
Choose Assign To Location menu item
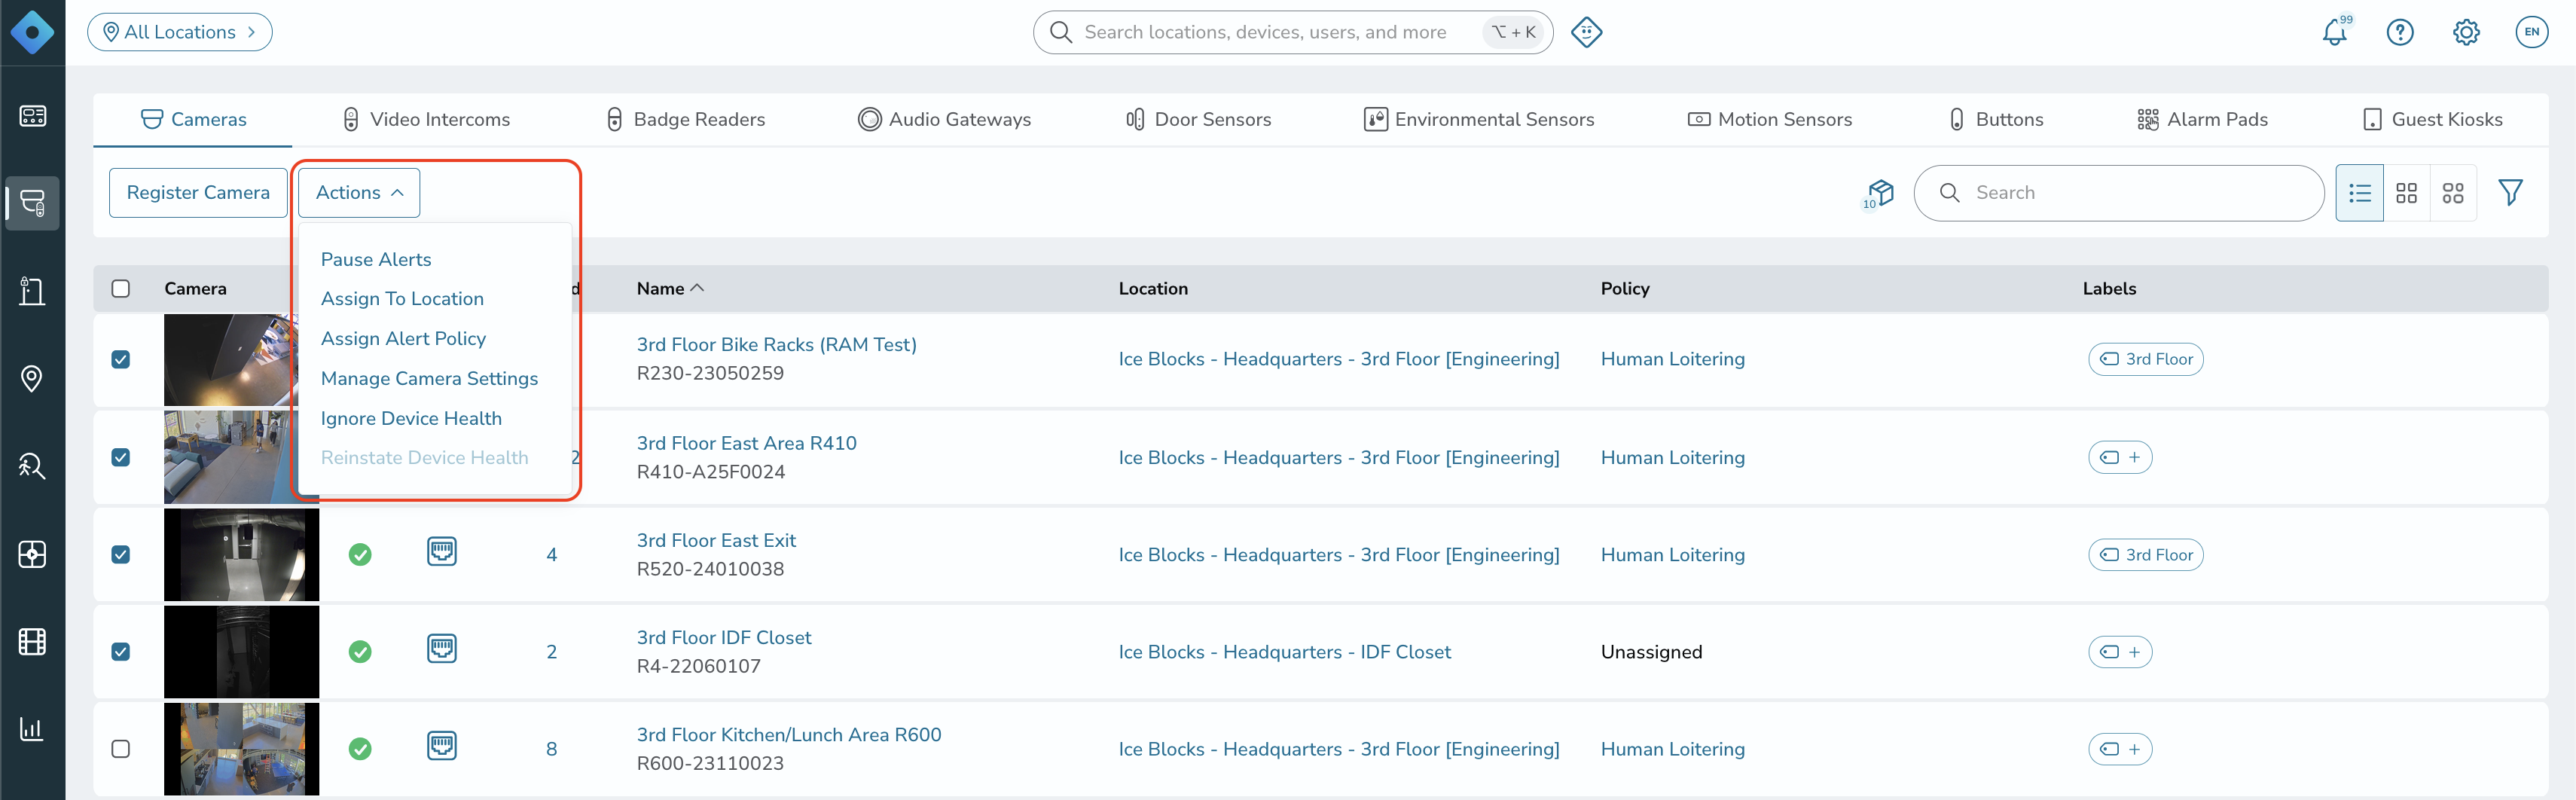(402, 298)
